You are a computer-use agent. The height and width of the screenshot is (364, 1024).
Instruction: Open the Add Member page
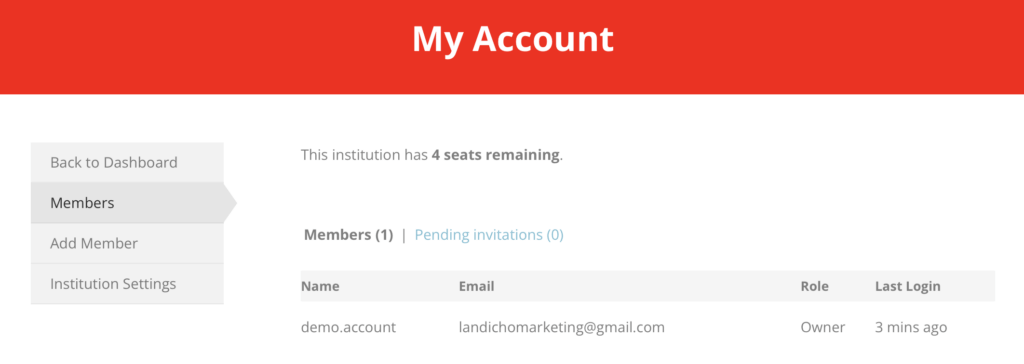(x=127, y=243)
